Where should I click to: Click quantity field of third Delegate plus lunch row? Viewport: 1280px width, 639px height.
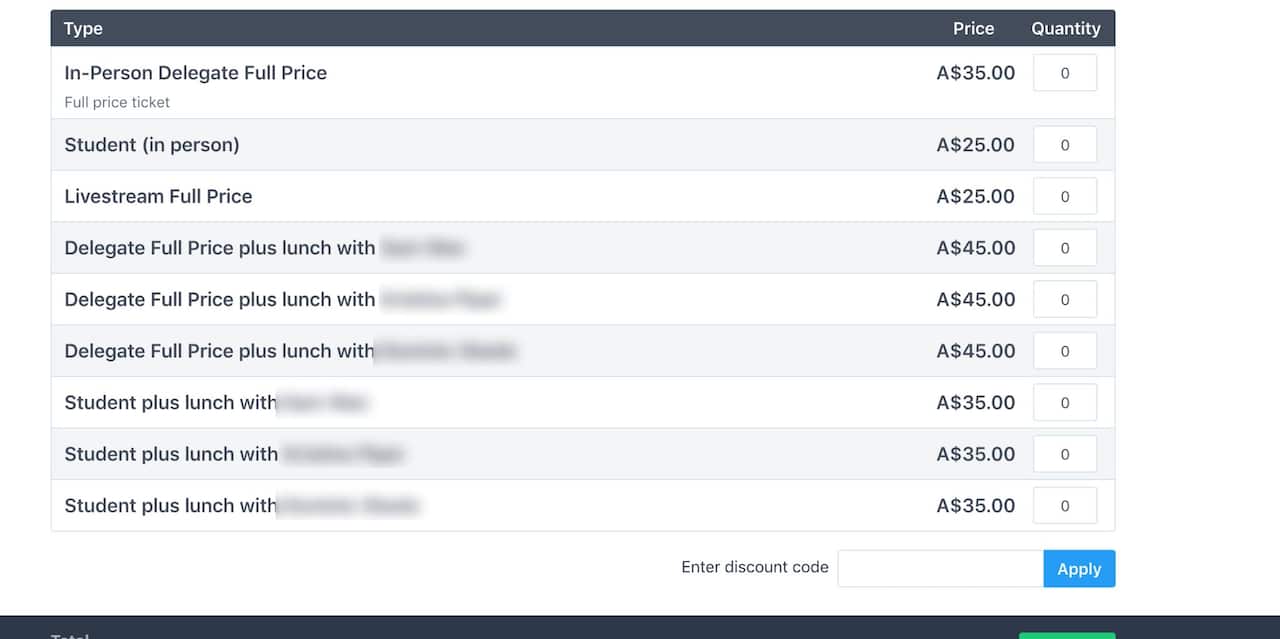tap(1064, 351)
